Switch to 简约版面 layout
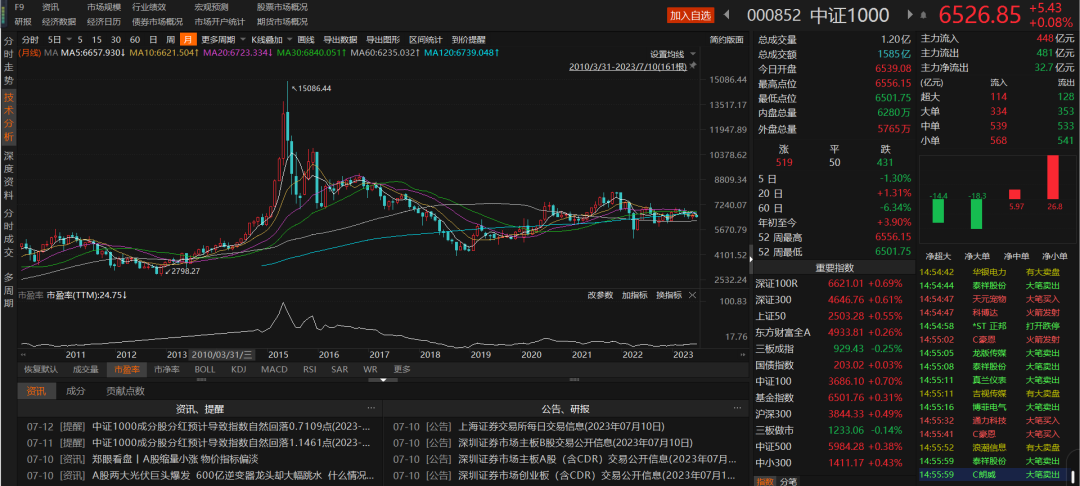The image size is (1080, 486). click(726, 39)
